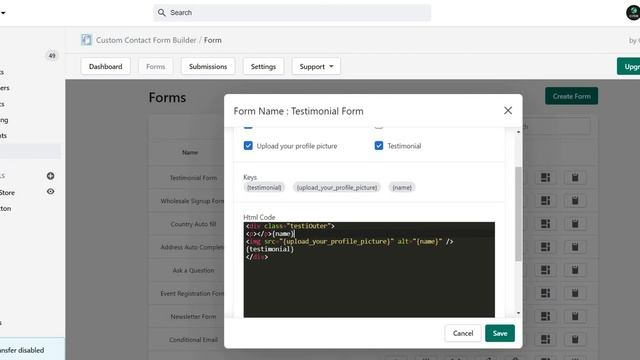
Task: Click the trash icon in Address Auto Complete row
Action: [575, 247]
